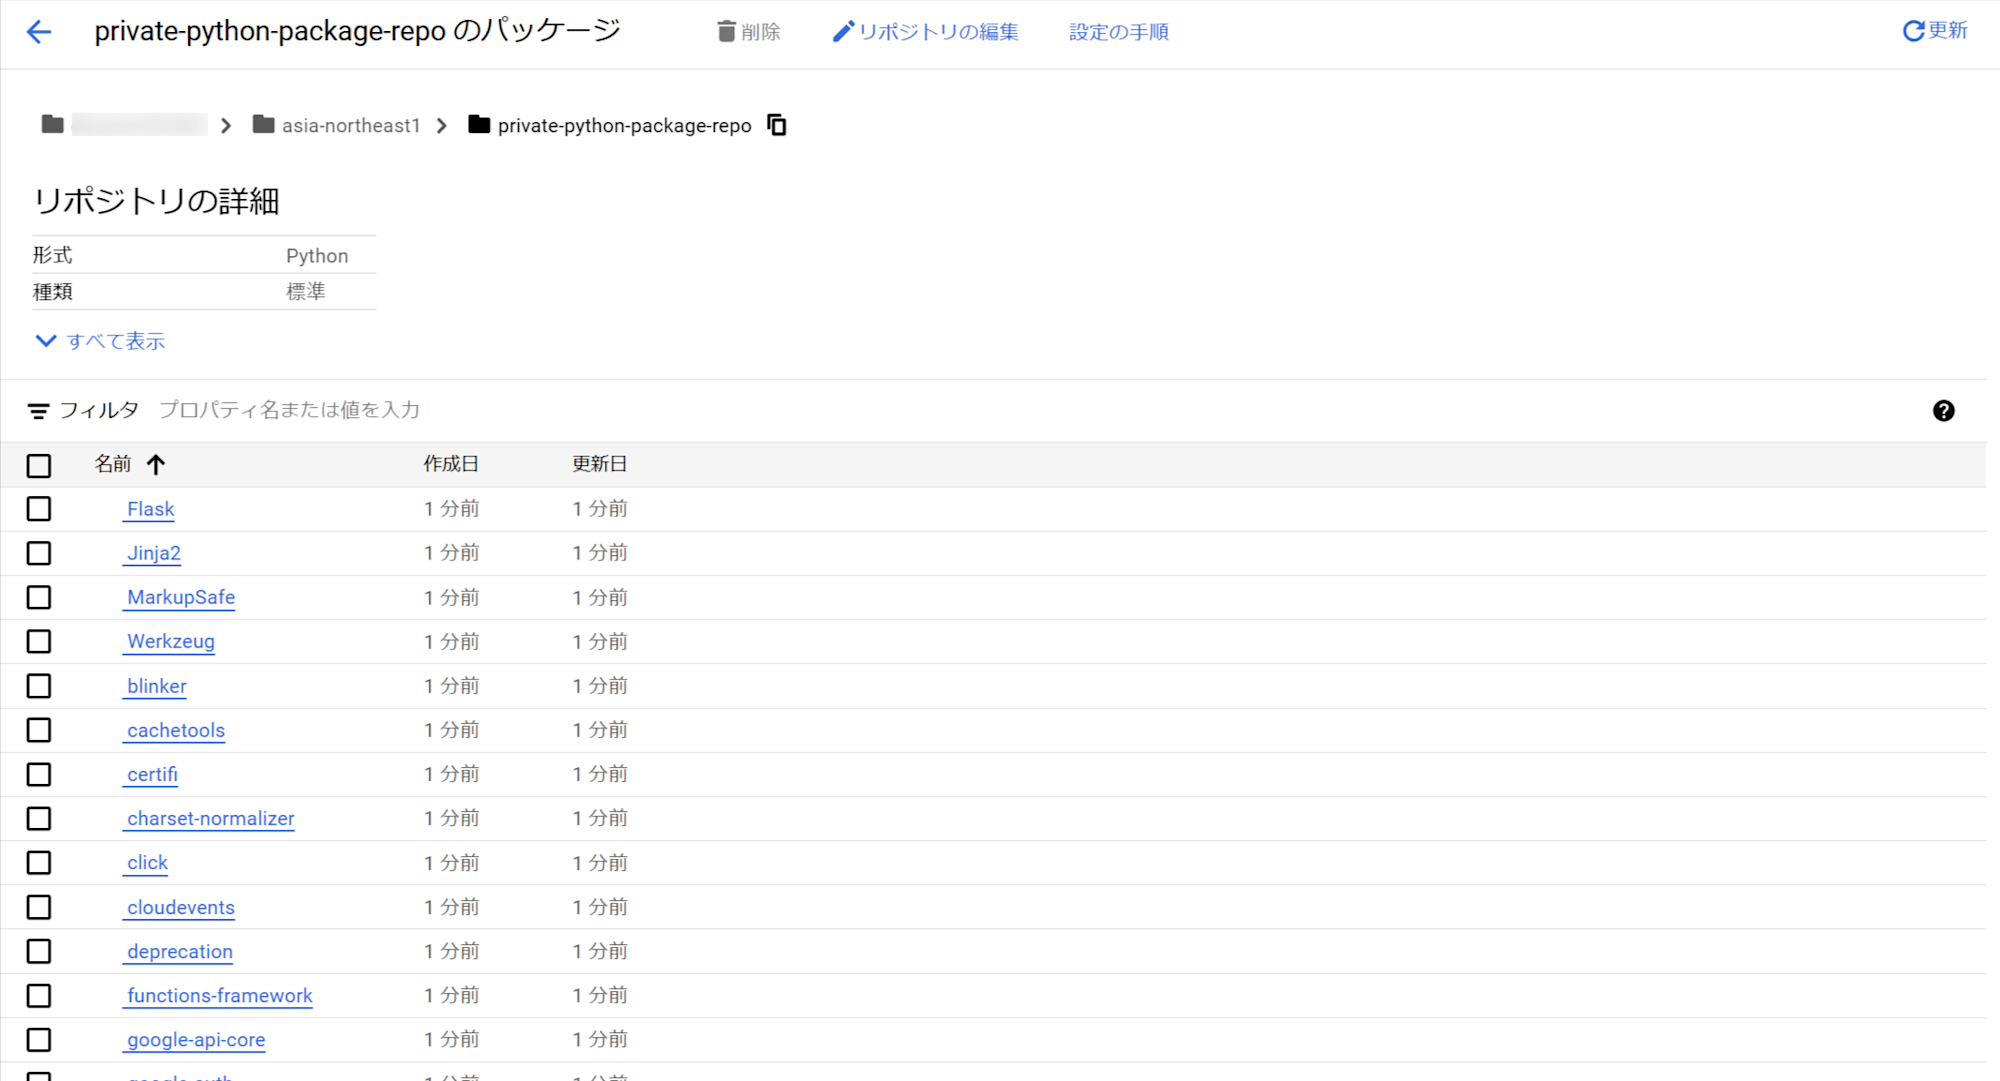
Task: Open the blinker package link
Action: coord(157,686)
